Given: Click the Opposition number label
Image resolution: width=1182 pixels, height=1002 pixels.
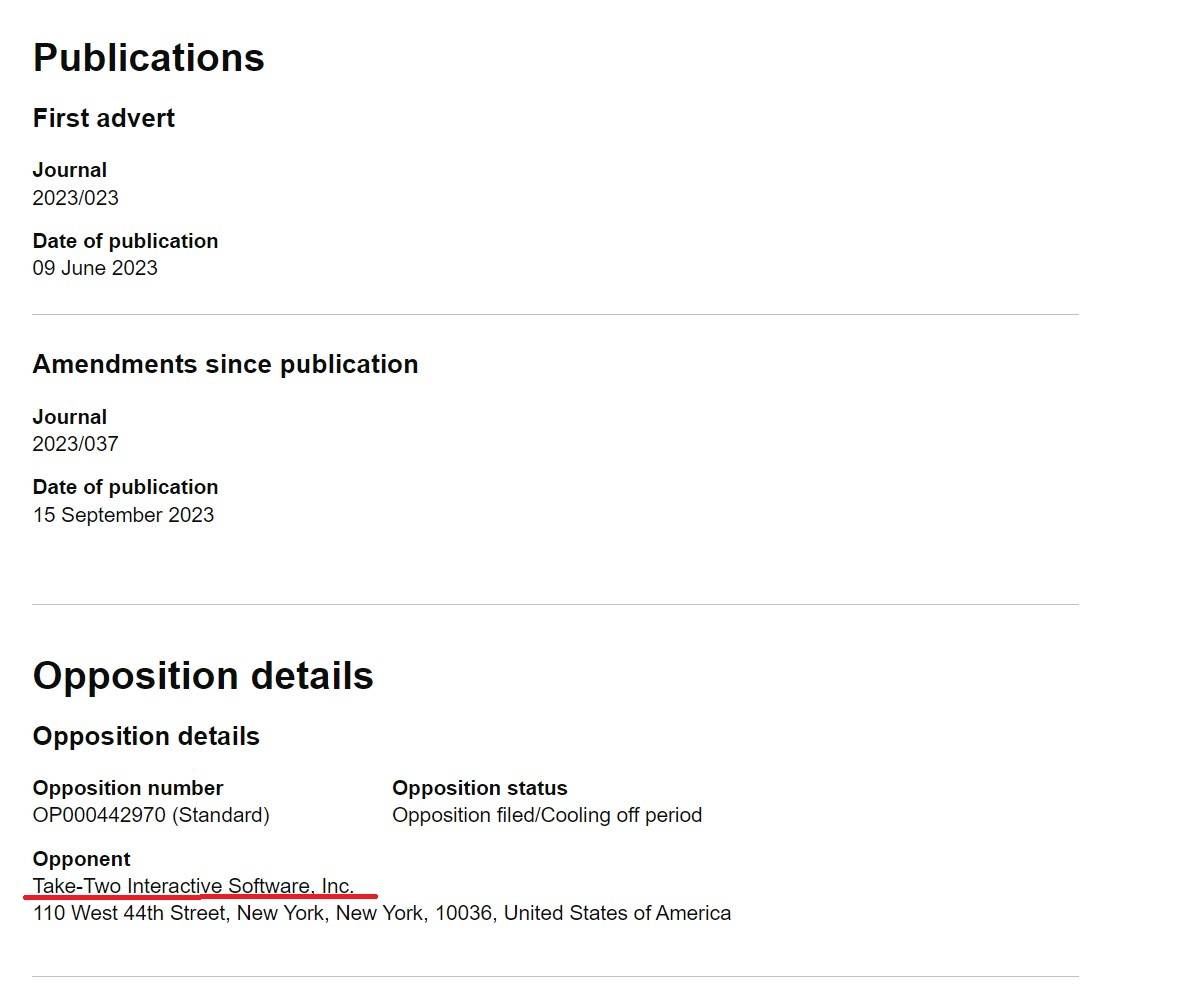Looking at the screenshot, I should pos(128,788).
